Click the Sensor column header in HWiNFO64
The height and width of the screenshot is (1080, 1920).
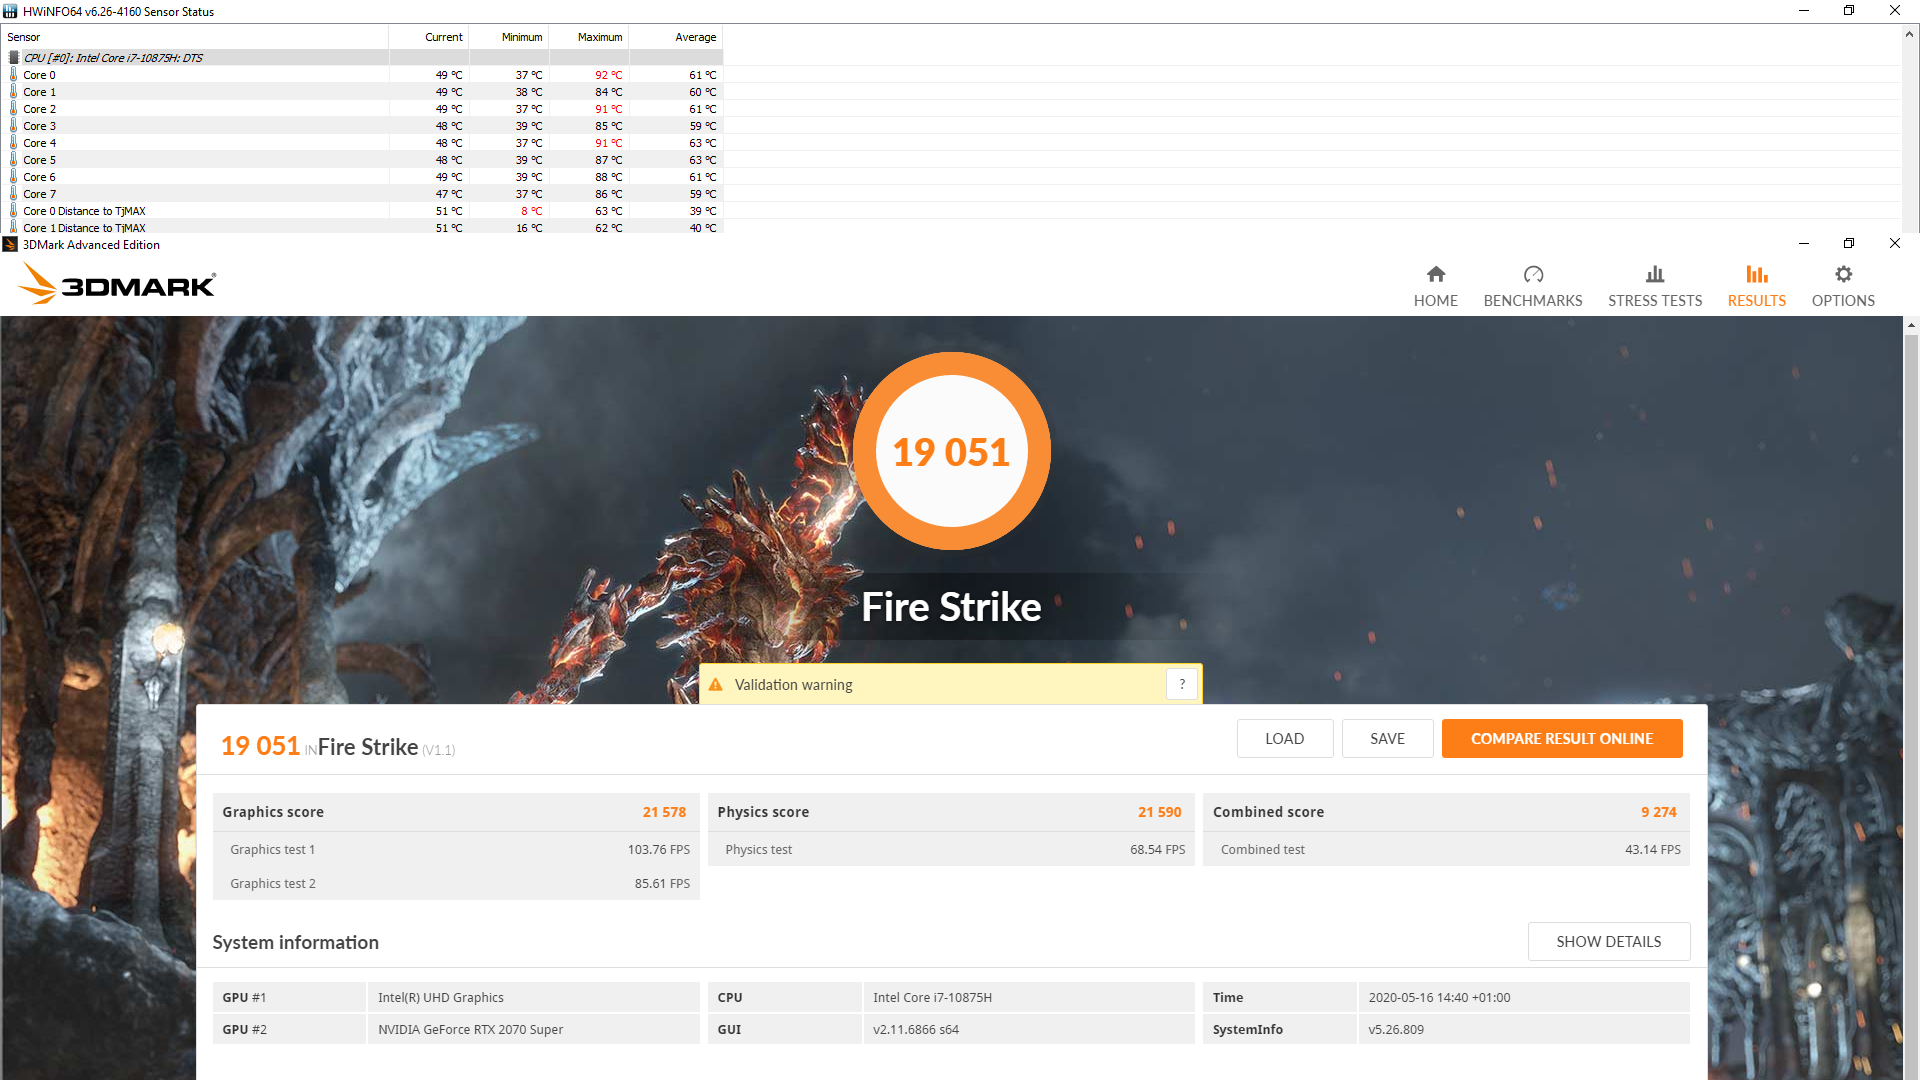point(195,37)
